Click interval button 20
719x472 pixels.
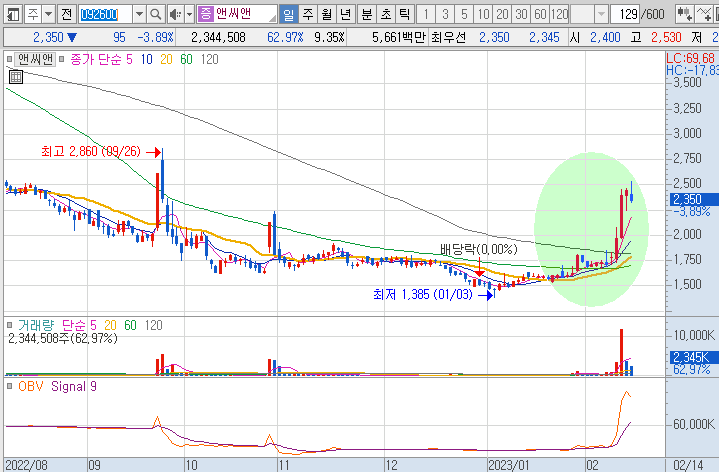tap(502, 15)
